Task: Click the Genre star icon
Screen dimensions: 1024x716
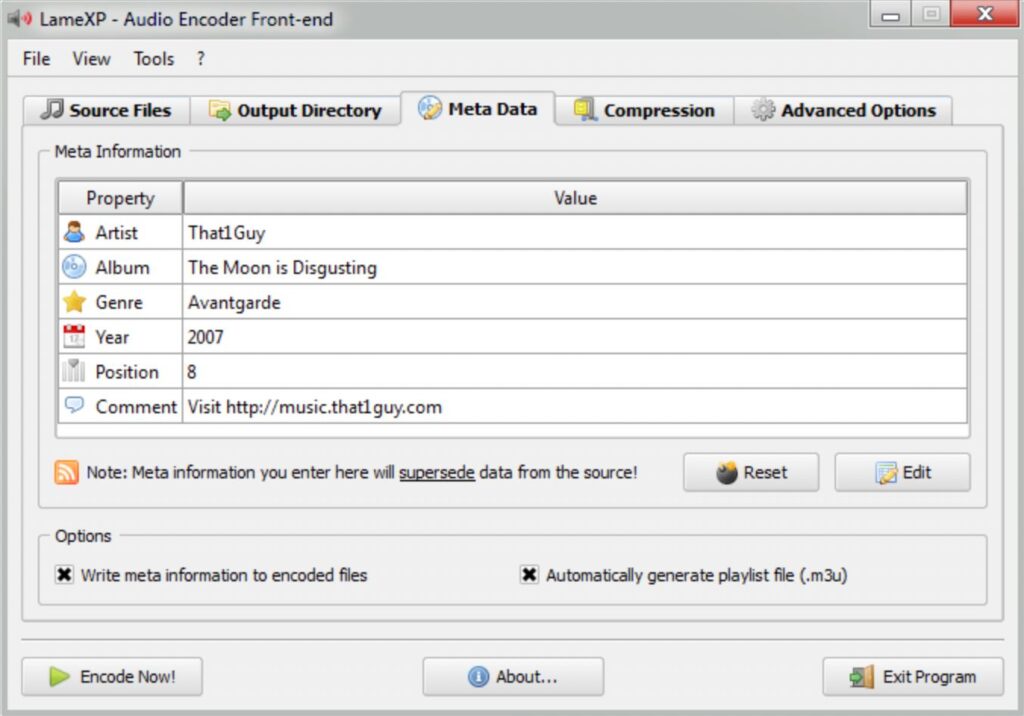Action: 74,302
